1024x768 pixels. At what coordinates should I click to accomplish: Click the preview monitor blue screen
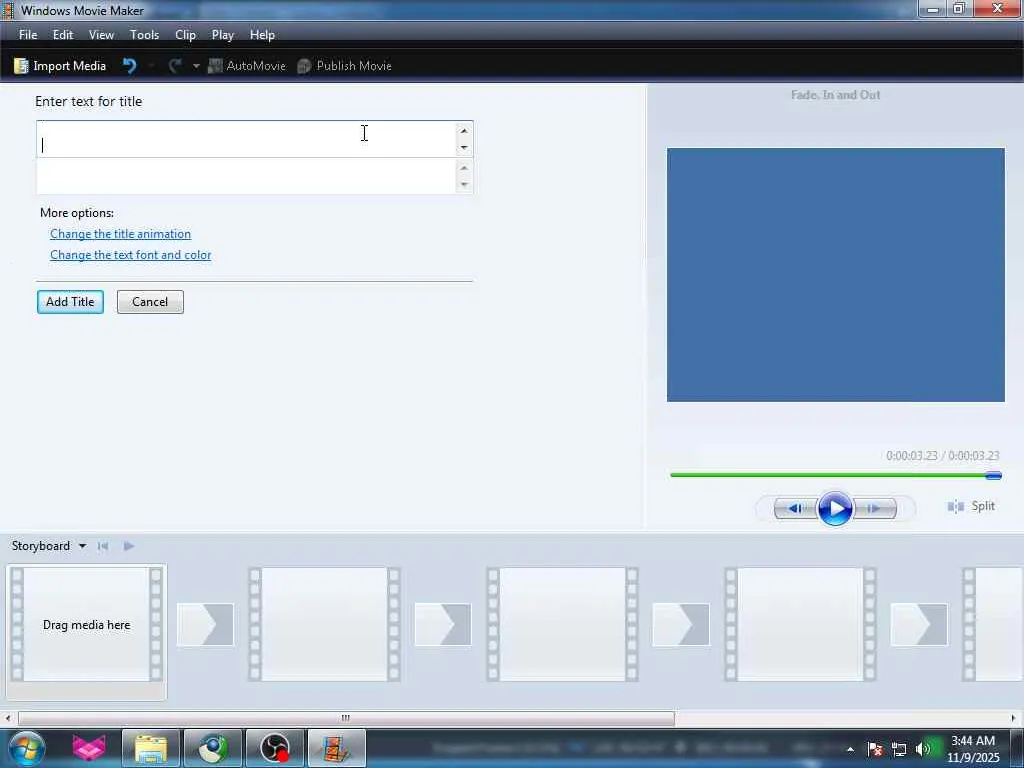(836, 275)
